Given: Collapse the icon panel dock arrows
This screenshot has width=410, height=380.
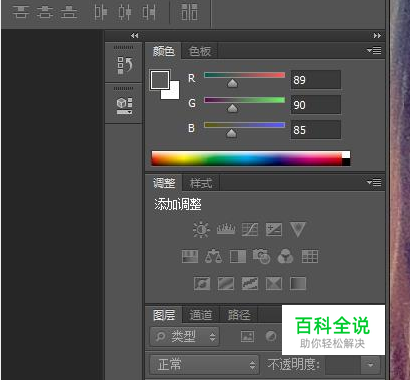Looking at the screenshot, I should 135,36.
